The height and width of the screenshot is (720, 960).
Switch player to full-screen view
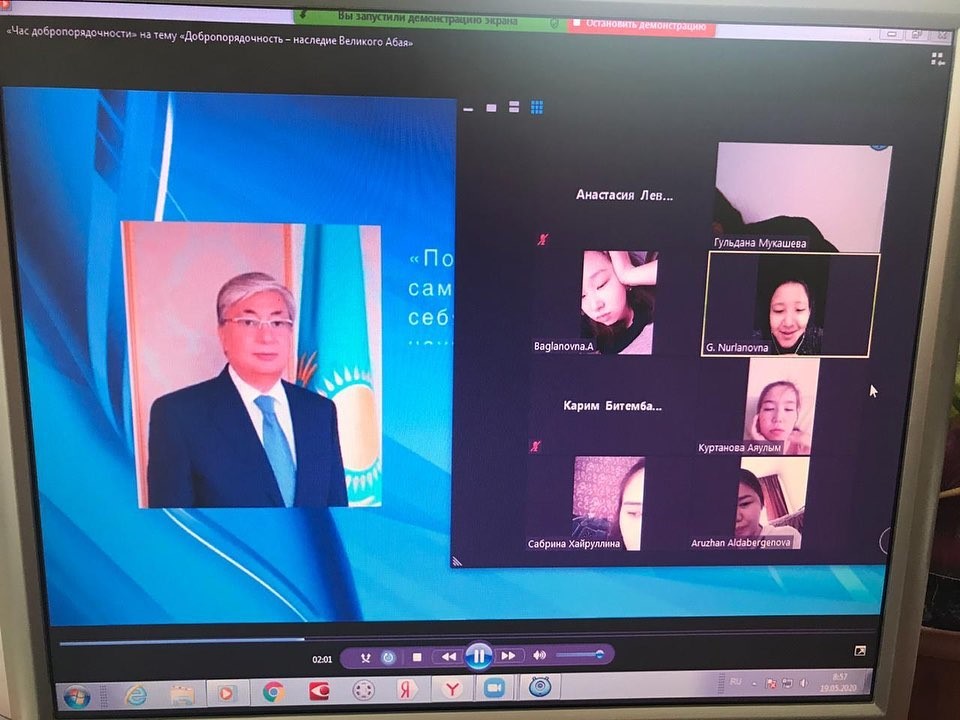point(860,650)
